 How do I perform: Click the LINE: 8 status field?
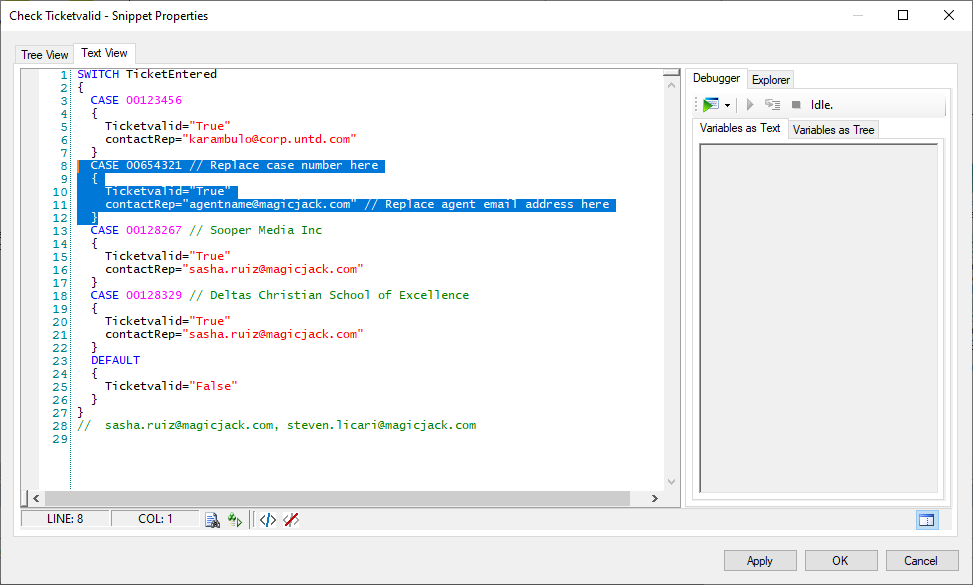pos(65,519)
